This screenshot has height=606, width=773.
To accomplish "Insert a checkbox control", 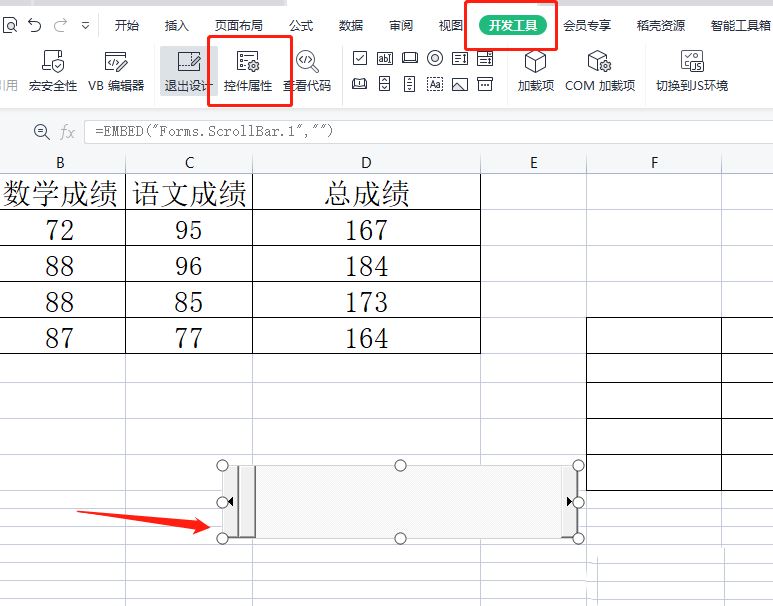I will [x=360, y=59].
